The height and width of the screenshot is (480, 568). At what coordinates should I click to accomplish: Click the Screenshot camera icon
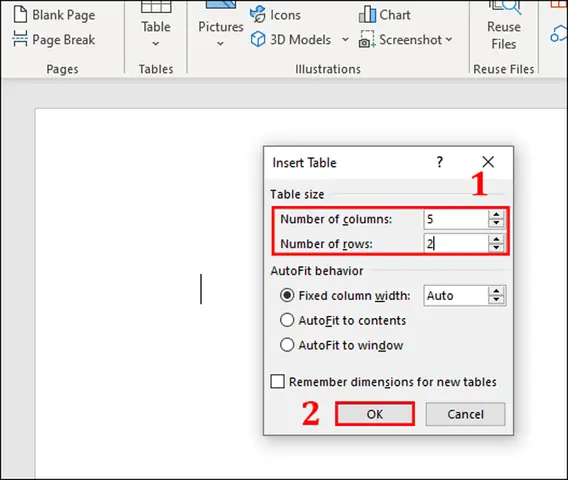click(367, 39)
